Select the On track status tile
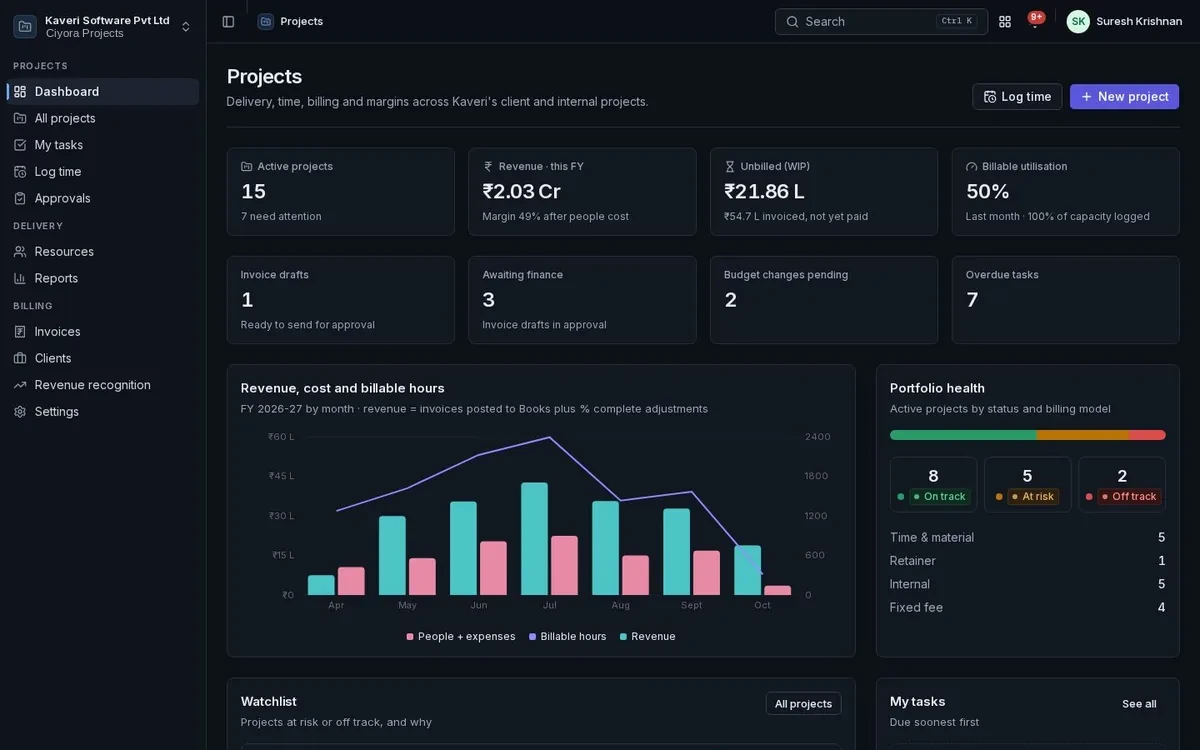 [933, 485]
